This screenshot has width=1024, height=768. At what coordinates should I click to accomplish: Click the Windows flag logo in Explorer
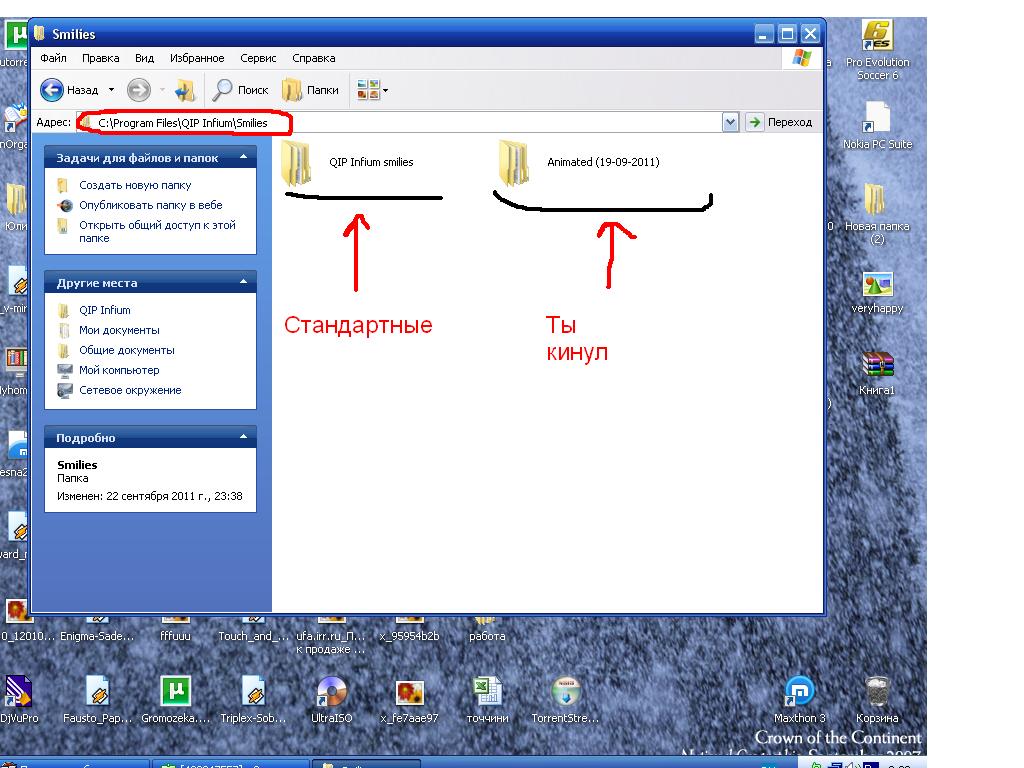801,58
